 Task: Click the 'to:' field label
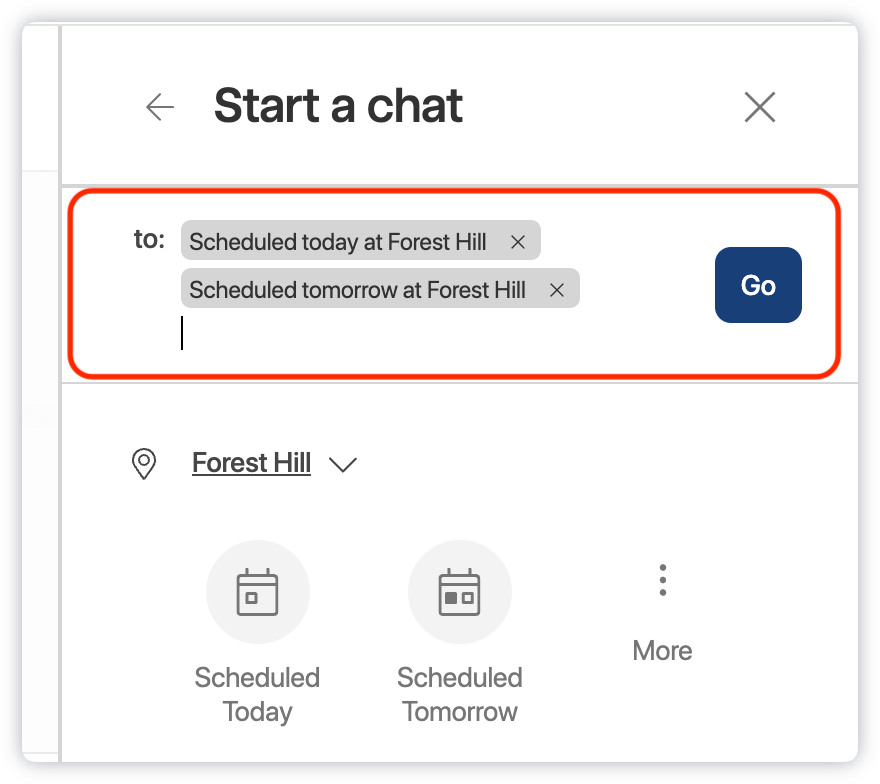pyautogui.click(x=149, y=240)
